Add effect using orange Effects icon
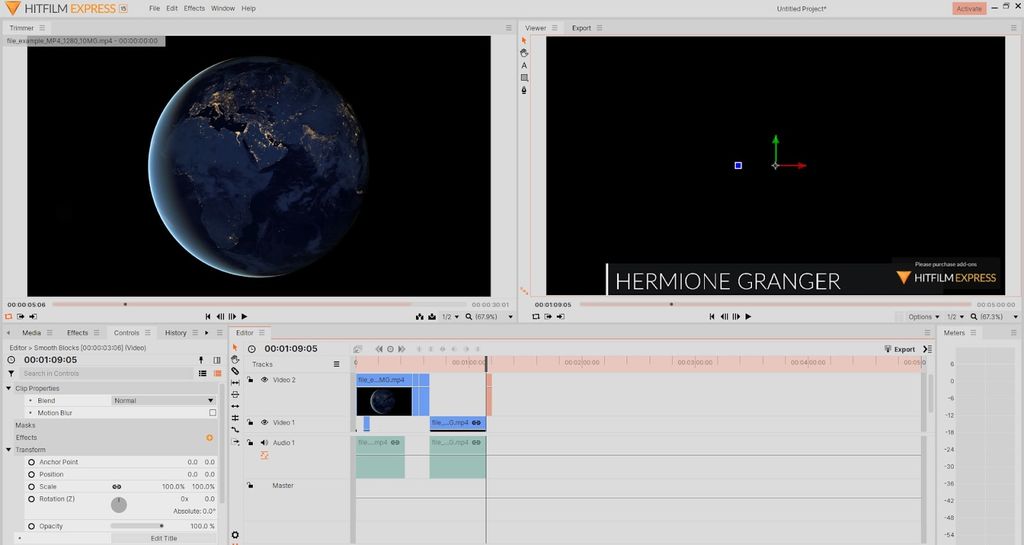 point(209,437)
